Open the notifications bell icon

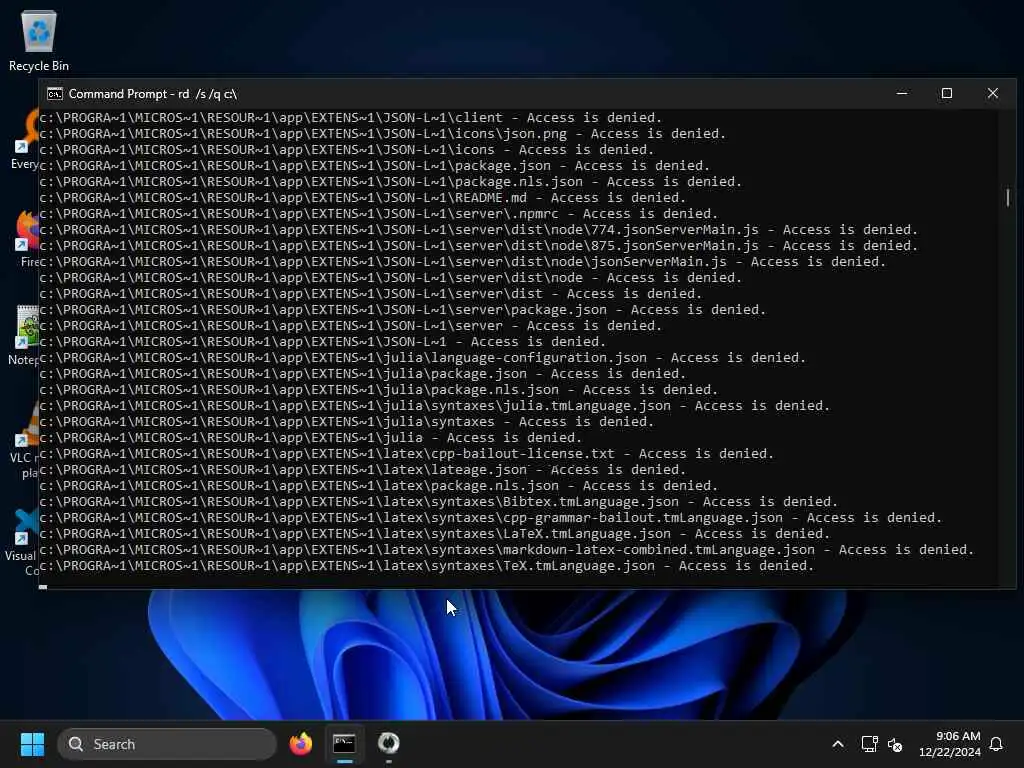pos(997,744)
